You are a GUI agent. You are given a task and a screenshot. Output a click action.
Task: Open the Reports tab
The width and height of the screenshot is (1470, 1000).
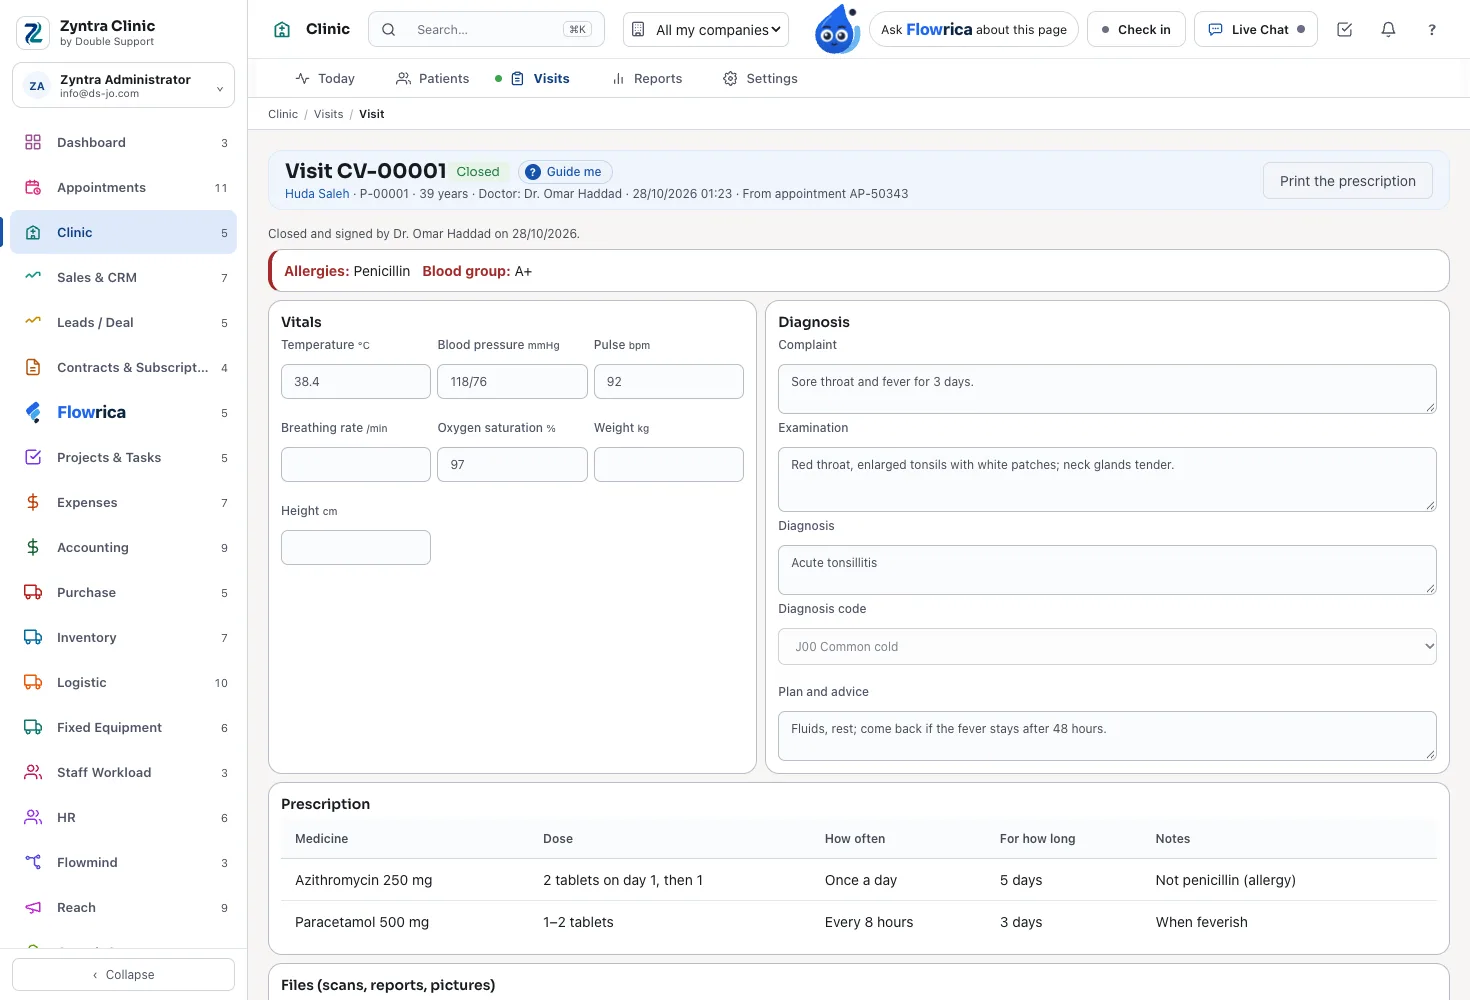coord(647,79)
